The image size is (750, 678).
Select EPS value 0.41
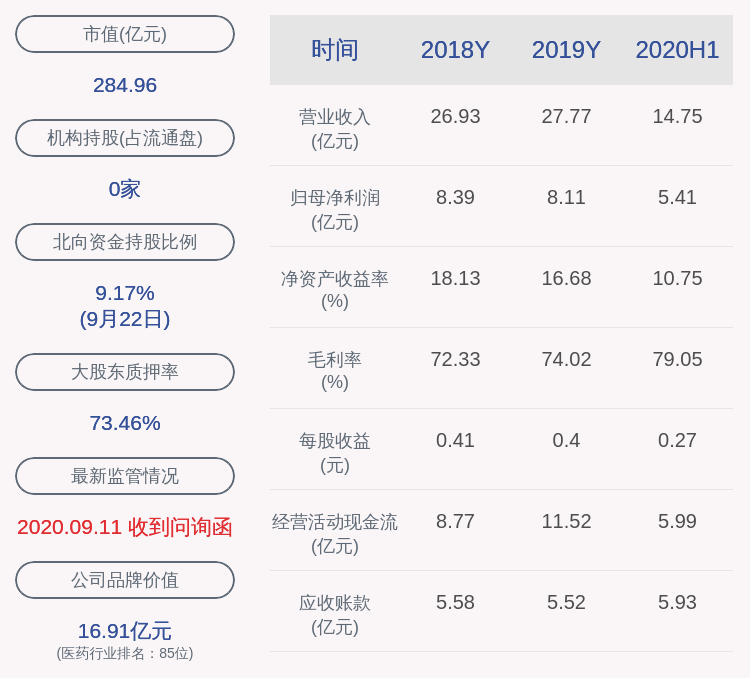pyautogui.click(x=455, y=440)
